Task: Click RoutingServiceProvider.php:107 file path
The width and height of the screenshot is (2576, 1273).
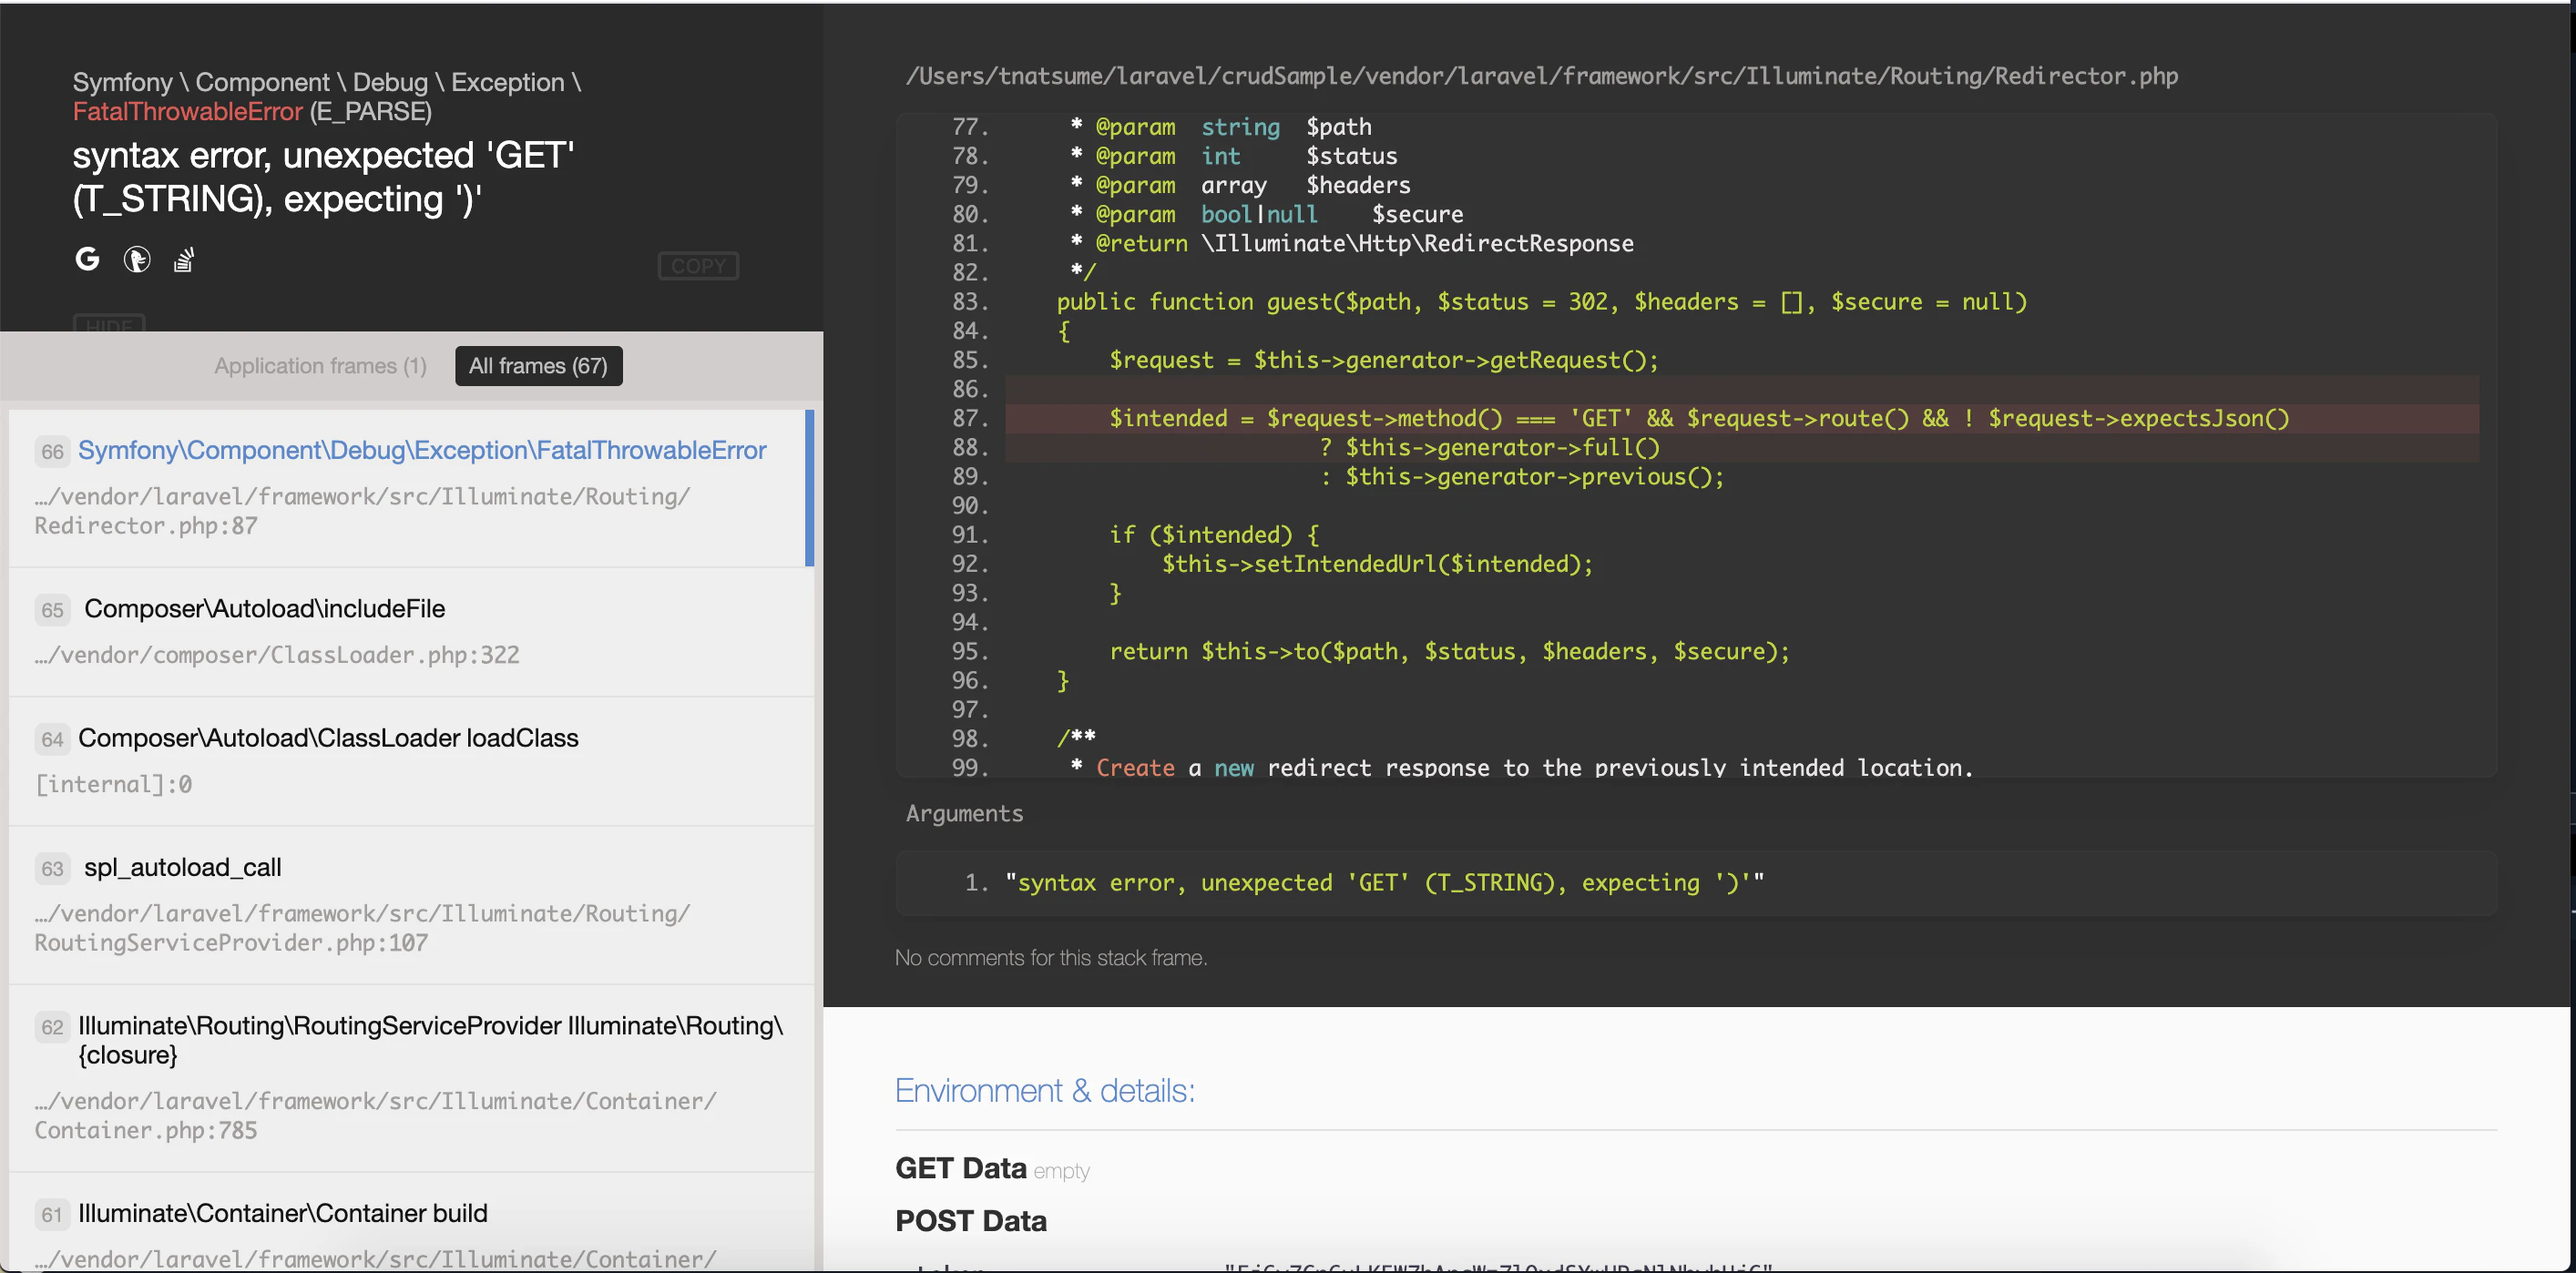Action: point(361,928)
